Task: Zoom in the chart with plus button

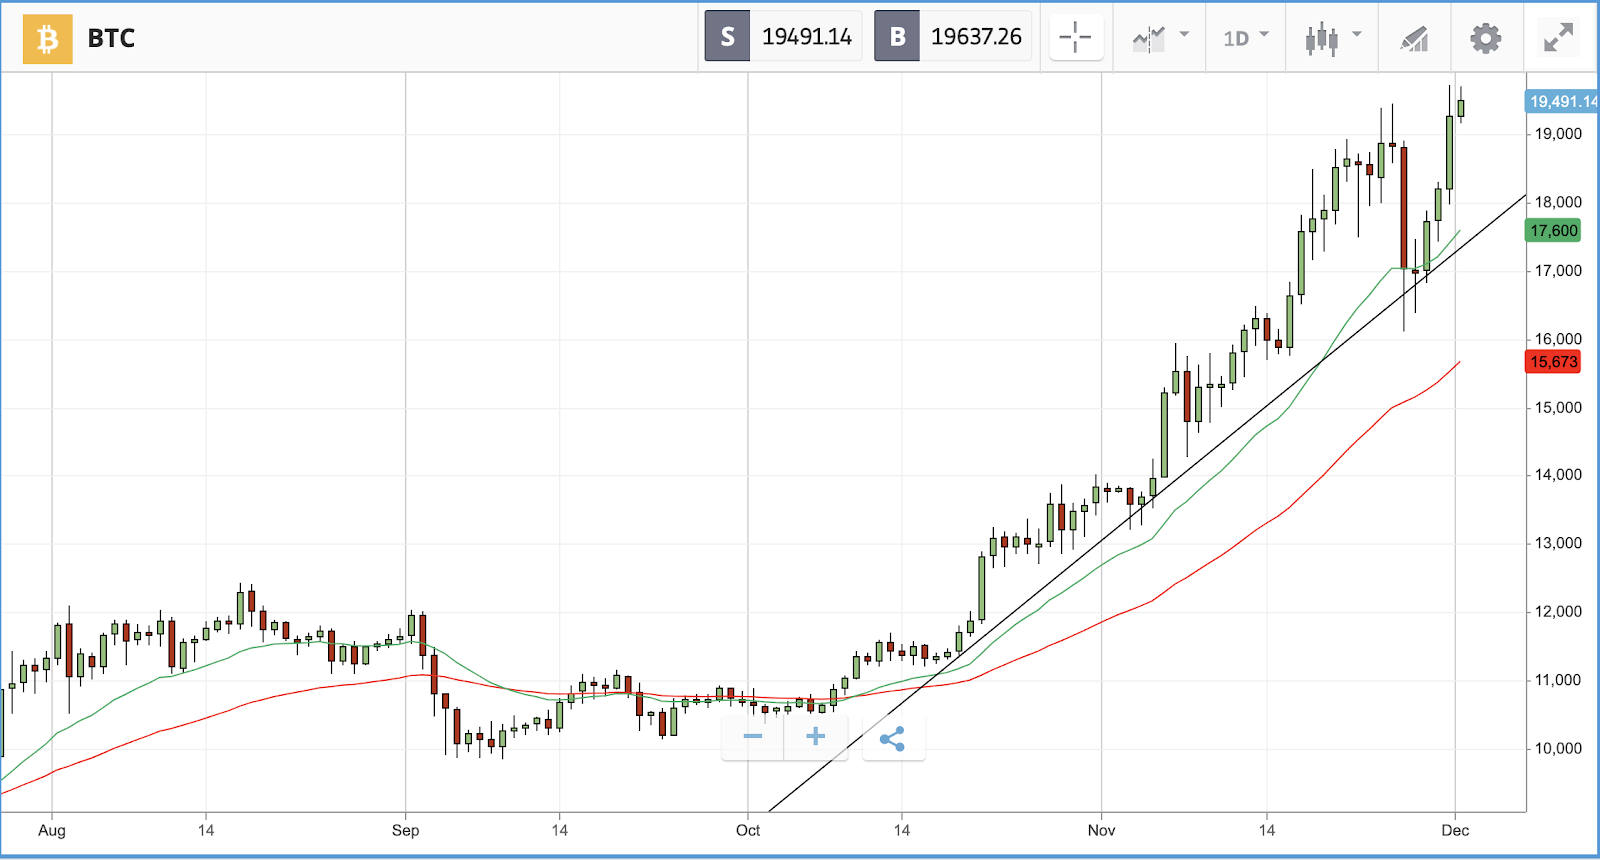Action: [816, 737]
